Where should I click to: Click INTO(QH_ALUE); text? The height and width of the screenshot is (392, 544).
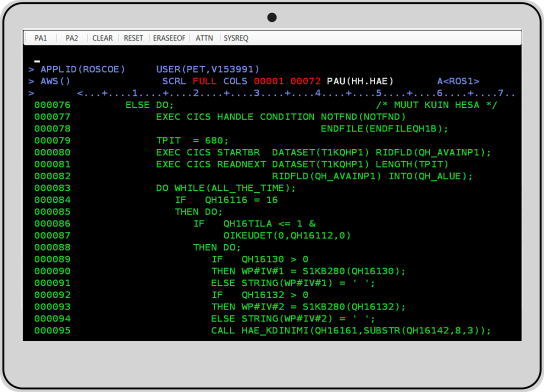430,176
